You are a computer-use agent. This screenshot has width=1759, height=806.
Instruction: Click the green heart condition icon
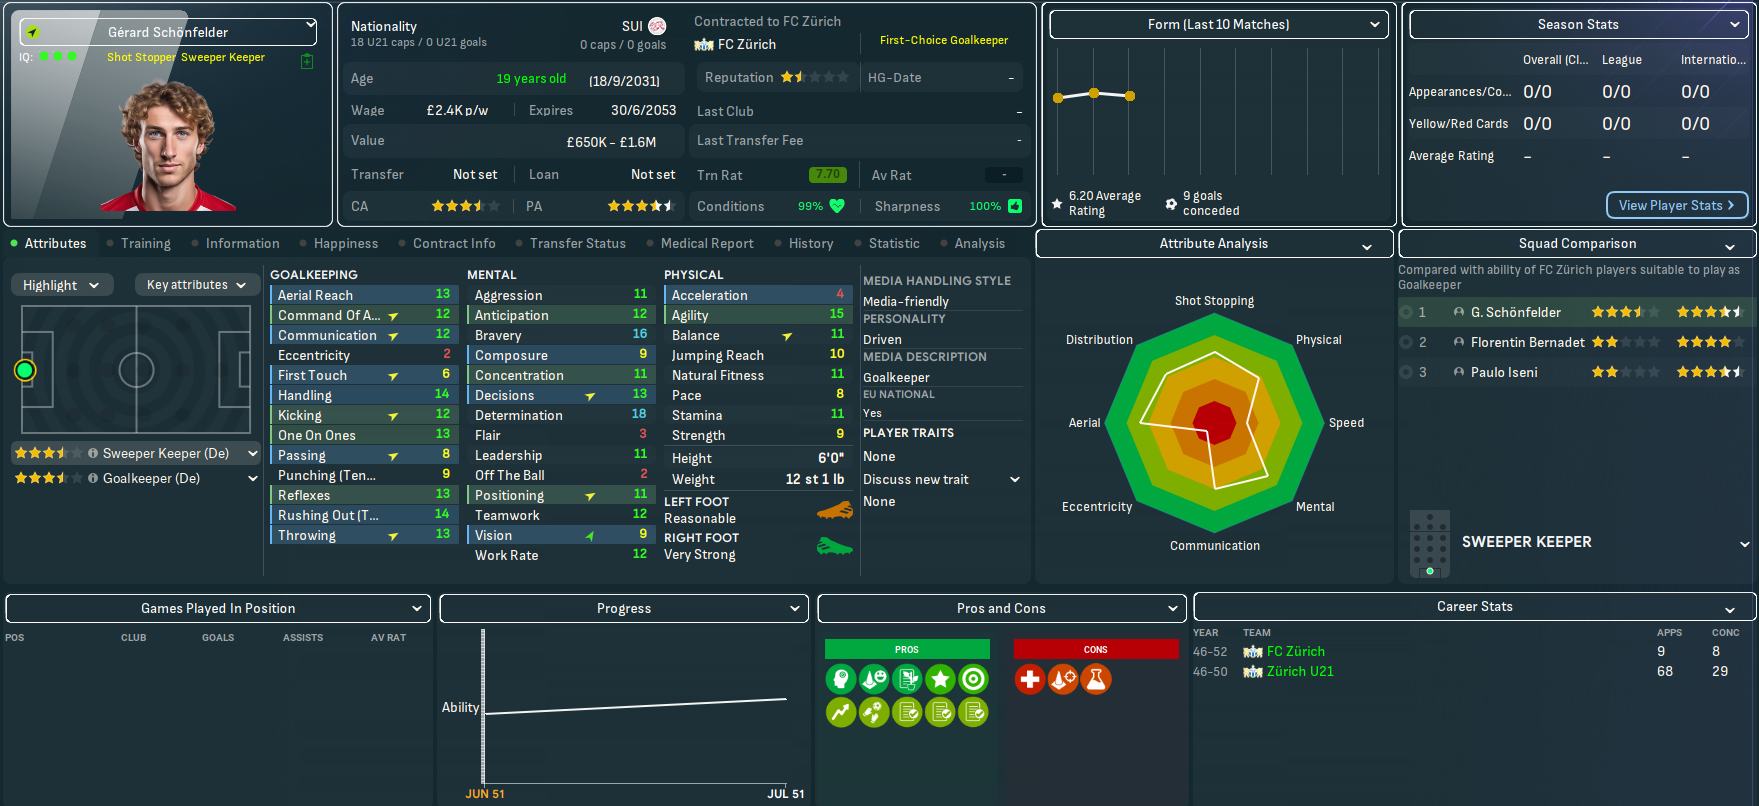click(x=837, y=206)
